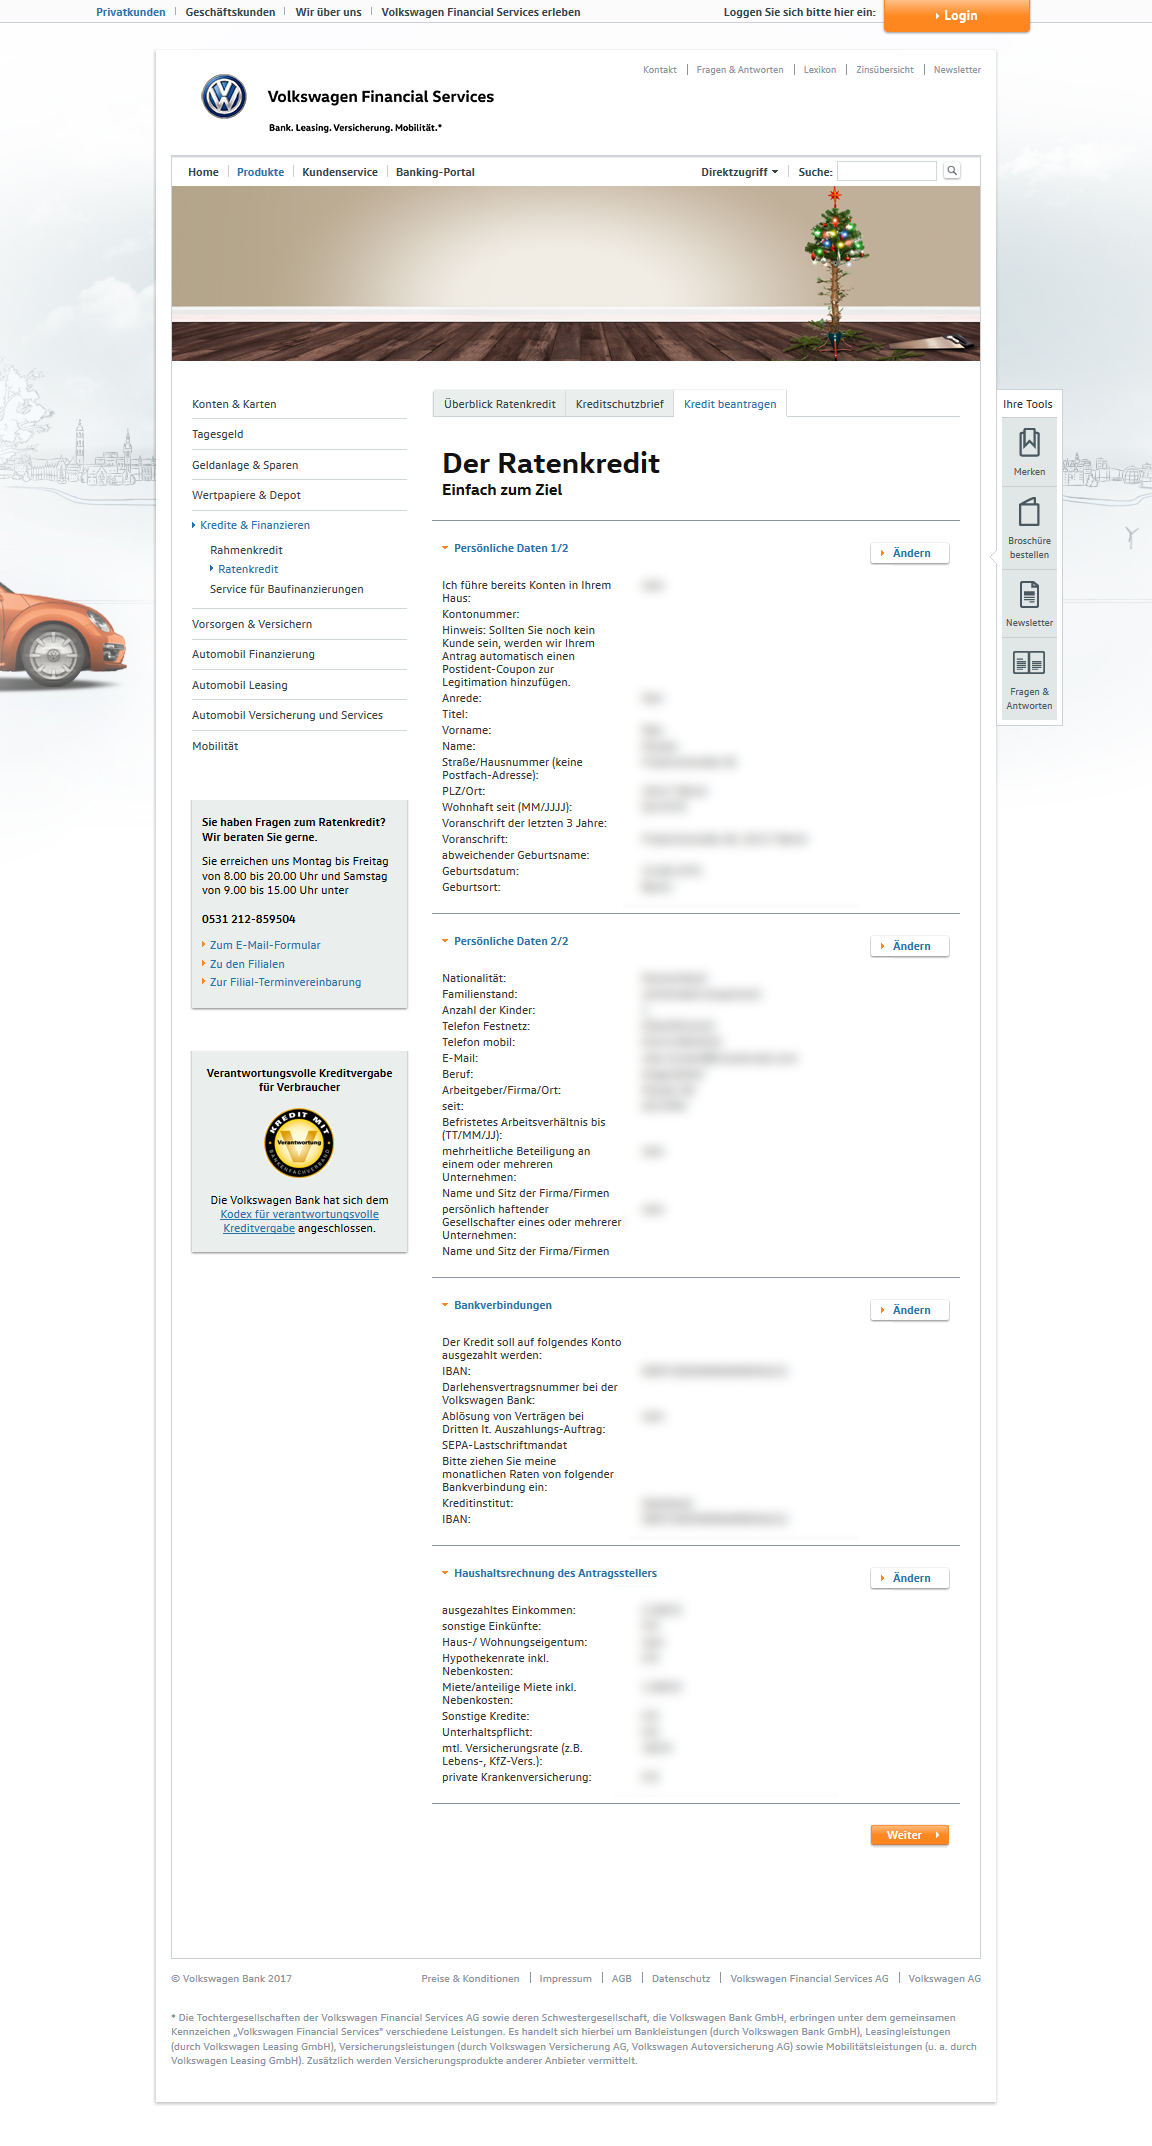This screenshot has height=2146, width=1152.
Task: Open Preise & Konditionen footer link
Action: pos(470,1978)
